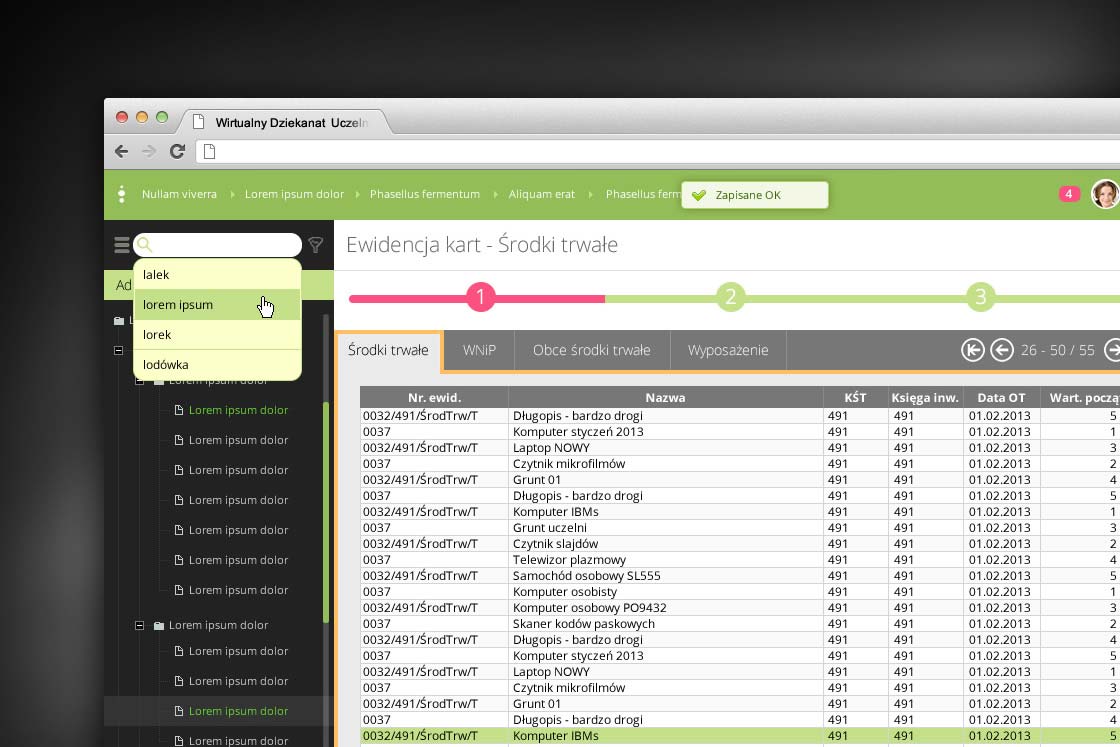Click 'Nullam viverra' breadcrumb link
This screenshot has width=1120, height=747.
click(x=179, y=194)
